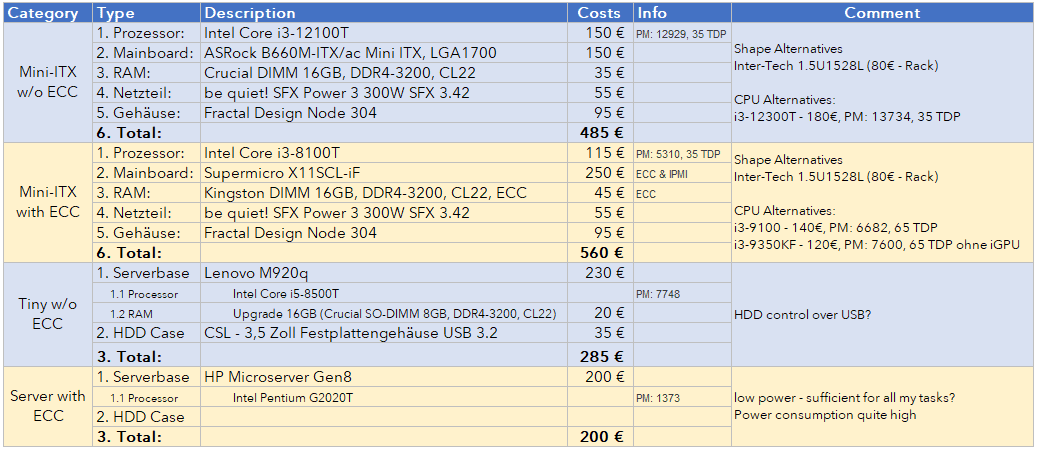Click the 'ECC & IPMI' info cell

coord(682,173)
